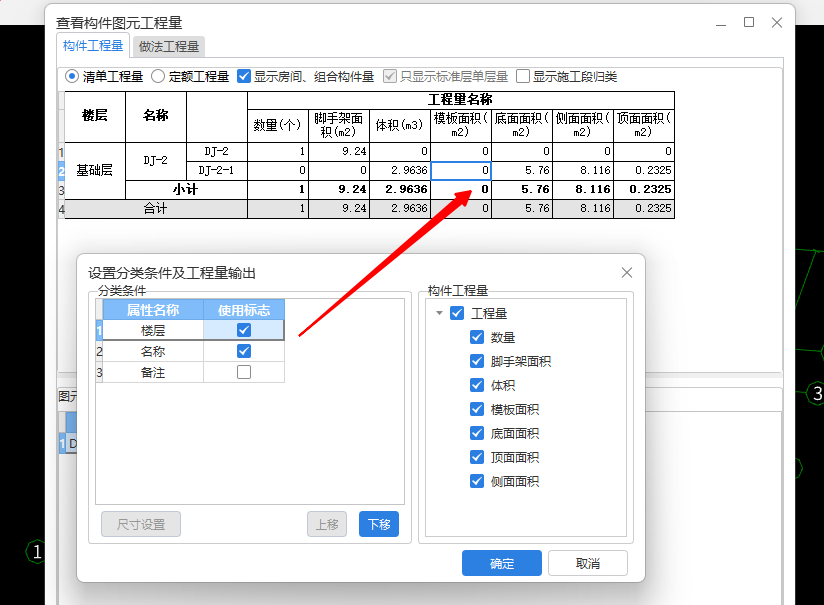Toggle 只显示标准层单层量 checkbox
The height and width of the screenshot is (605, 824).
389,77
